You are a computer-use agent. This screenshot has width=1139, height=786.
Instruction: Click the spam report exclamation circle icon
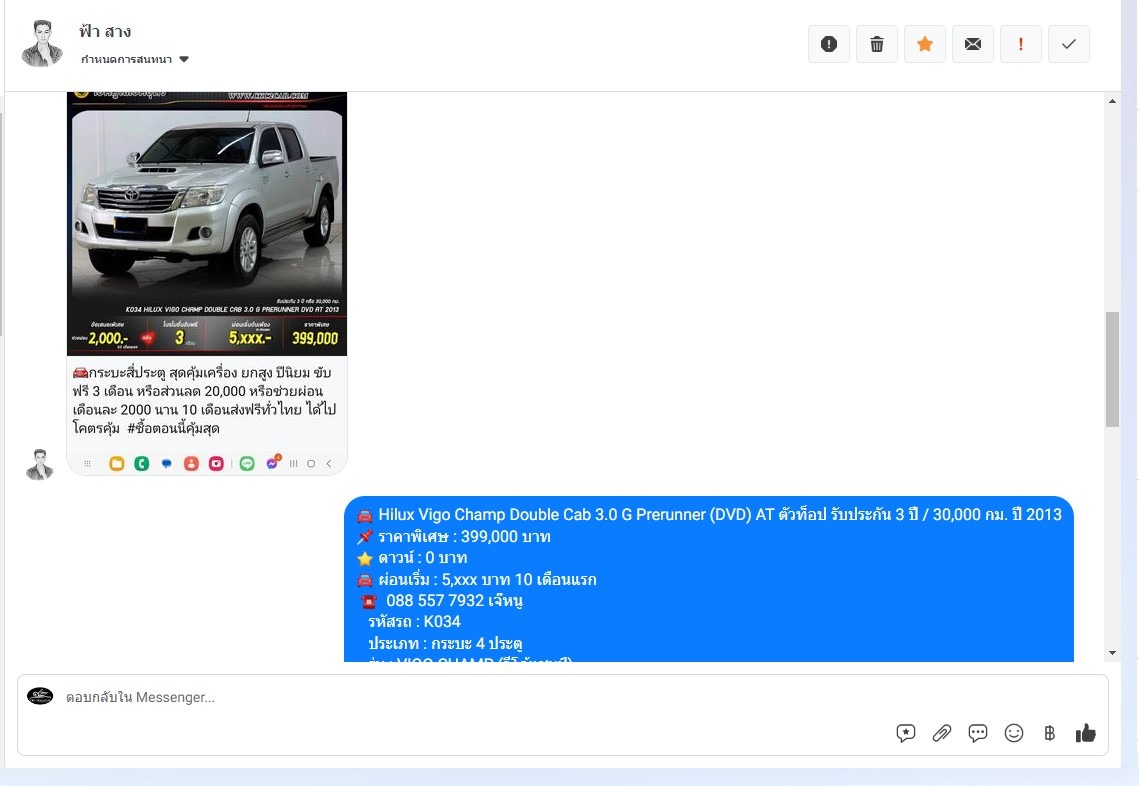(x=829, y=44)
